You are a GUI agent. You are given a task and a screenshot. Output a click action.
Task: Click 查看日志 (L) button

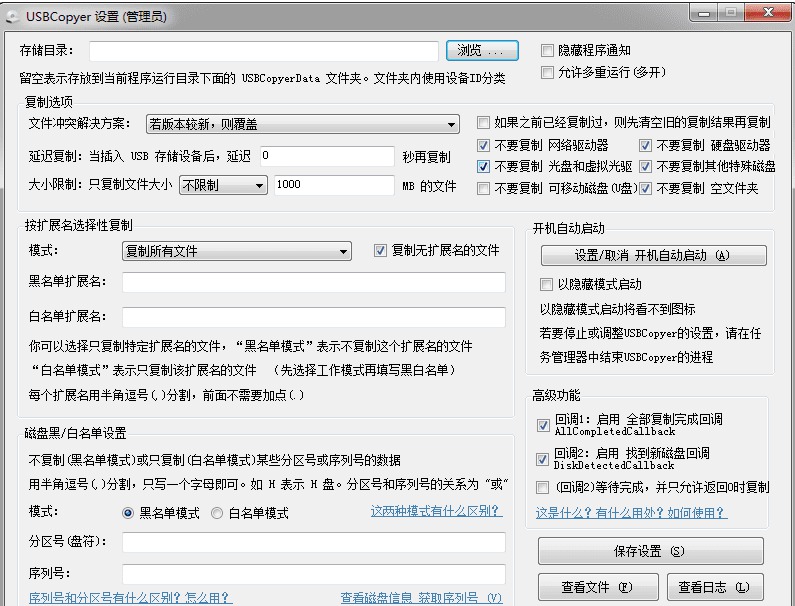pyautogui.click(x=715, y=587)
